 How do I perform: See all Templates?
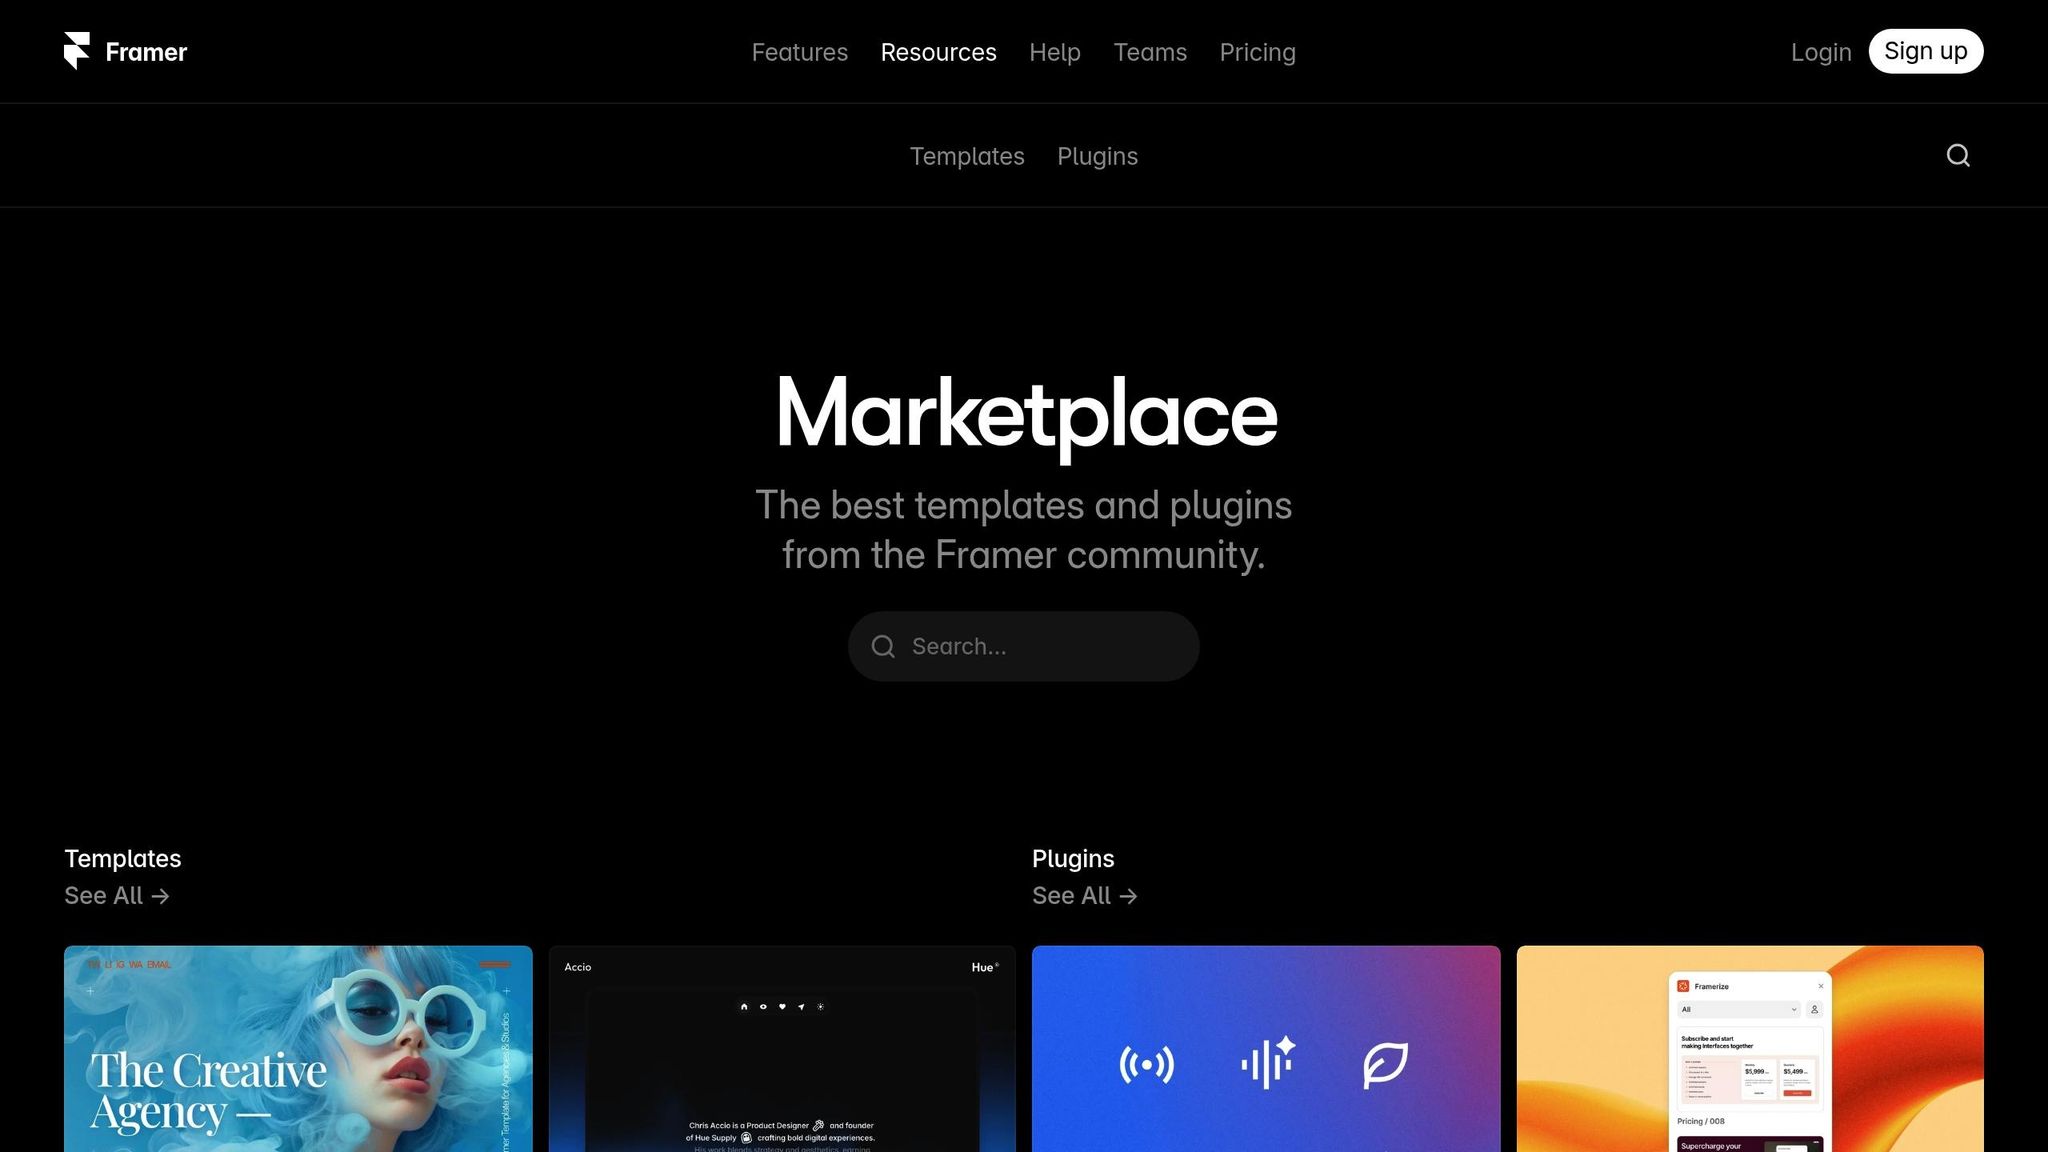[117, 896]
